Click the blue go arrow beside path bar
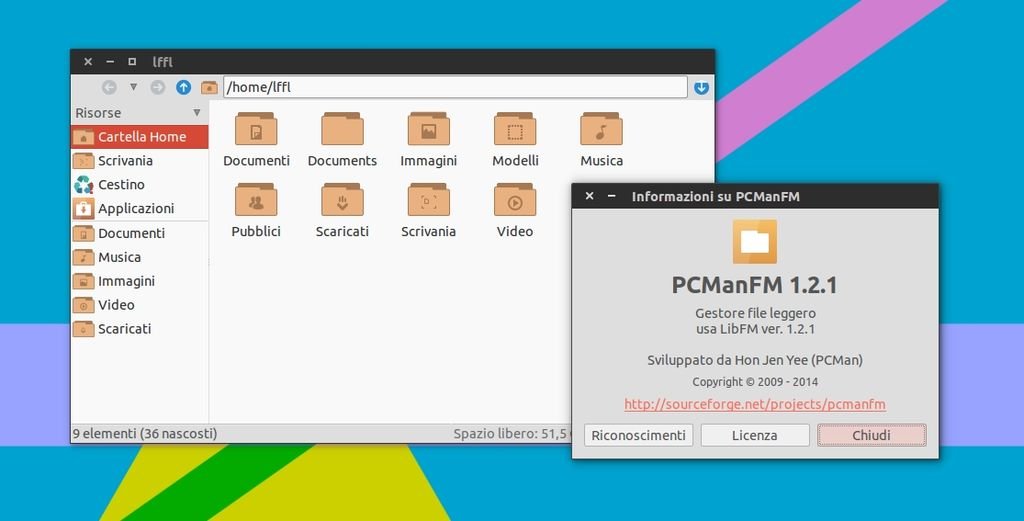The image size is (1024, 521). (x=701, y=87)
